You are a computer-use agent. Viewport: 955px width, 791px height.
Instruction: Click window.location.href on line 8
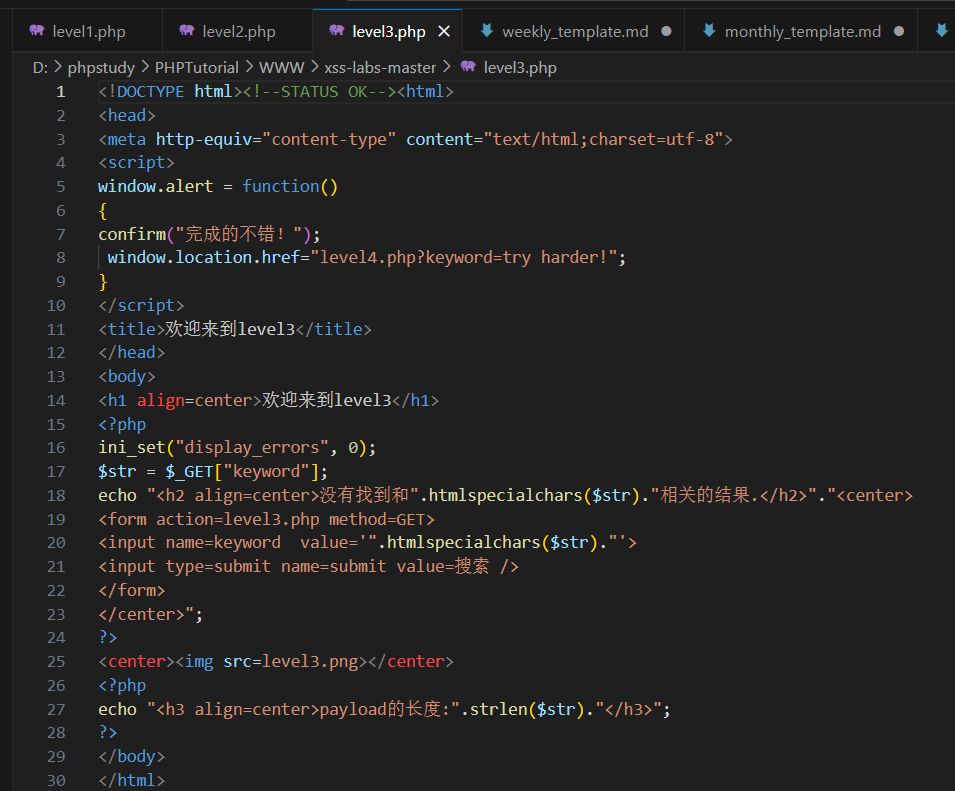(x=203, y=258)
